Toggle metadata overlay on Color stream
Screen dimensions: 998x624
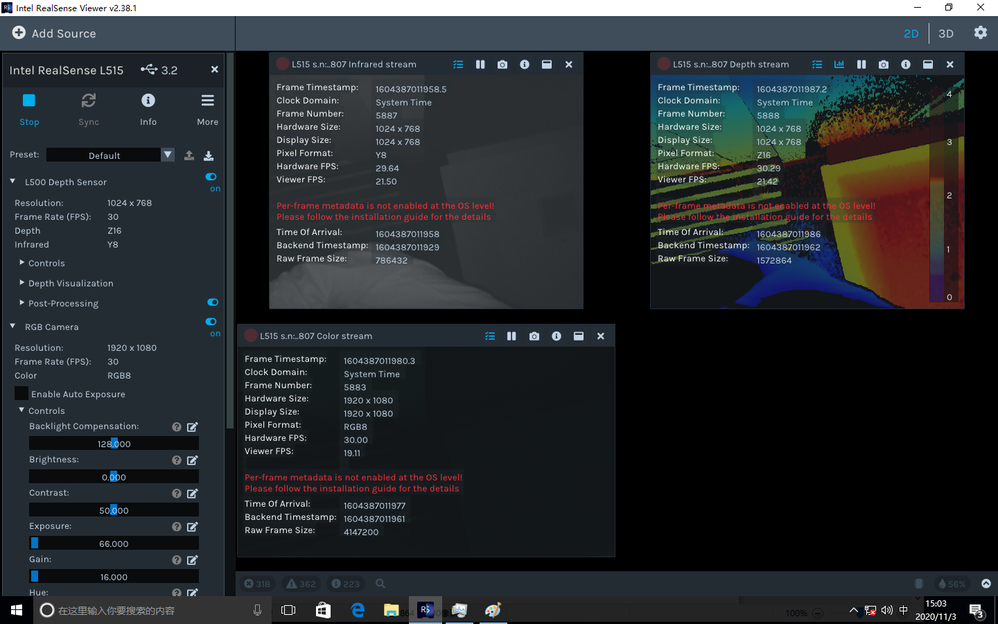coord(489,336)
